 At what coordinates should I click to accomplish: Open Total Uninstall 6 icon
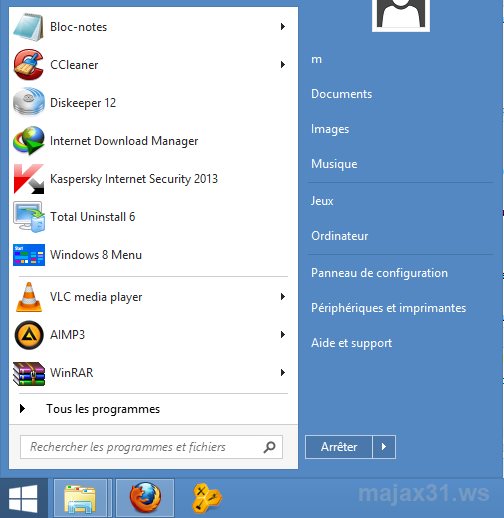29,217
